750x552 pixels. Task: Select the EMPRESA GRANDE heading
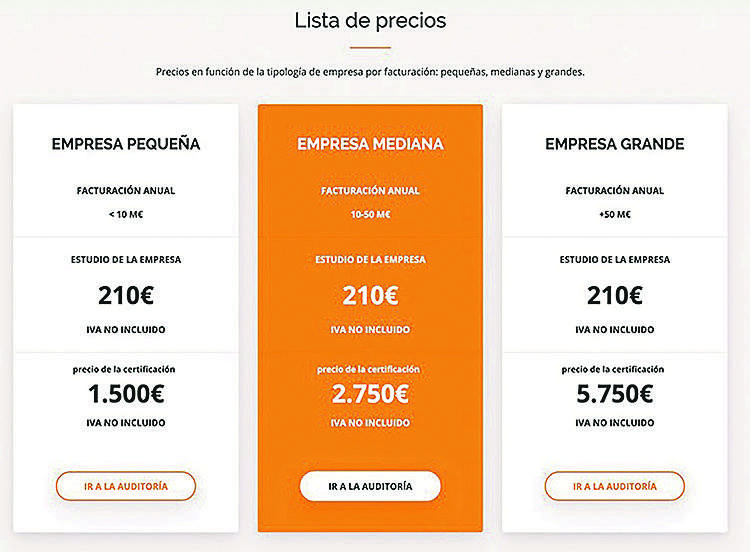click(615, 144)
